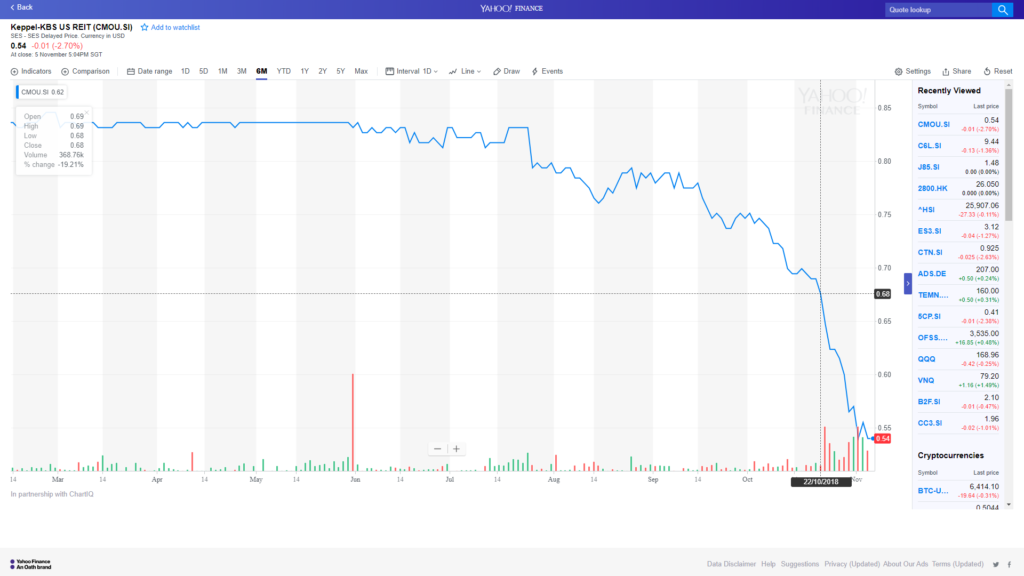Click the Back arrow link
Image resolution: width=1024 pixels, height=576 pixels.
pyautogui.click(x=21, y=7)
